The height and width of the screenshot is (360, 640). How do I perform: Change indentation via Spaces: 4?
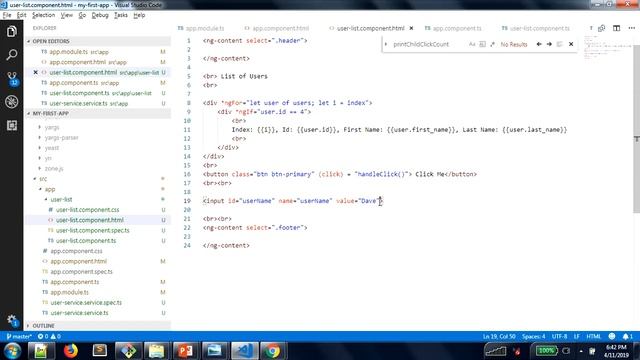(533, 336)
